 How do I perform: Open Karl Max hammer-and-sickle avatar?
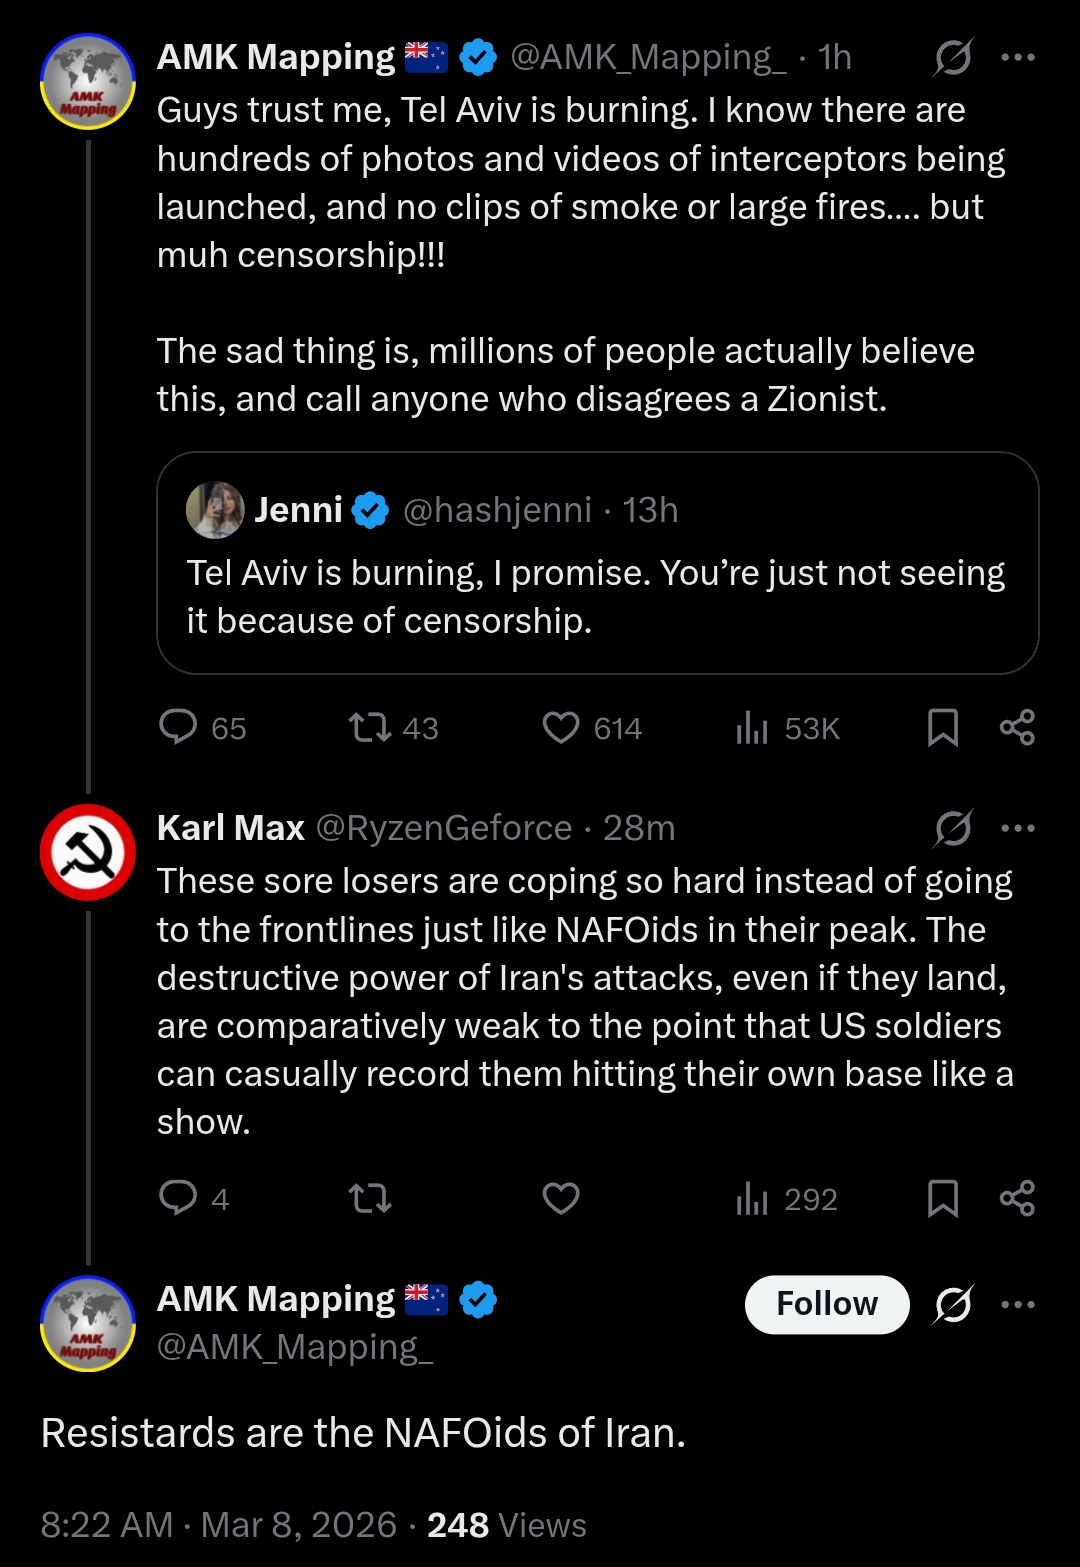coord(88,852)
